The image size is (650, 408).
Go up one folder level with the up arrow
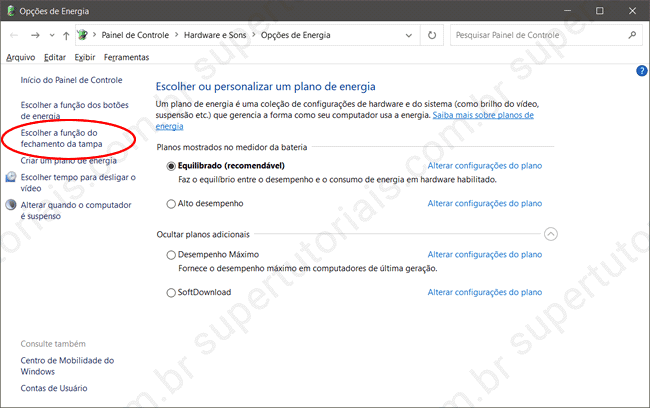click(65, 35)
